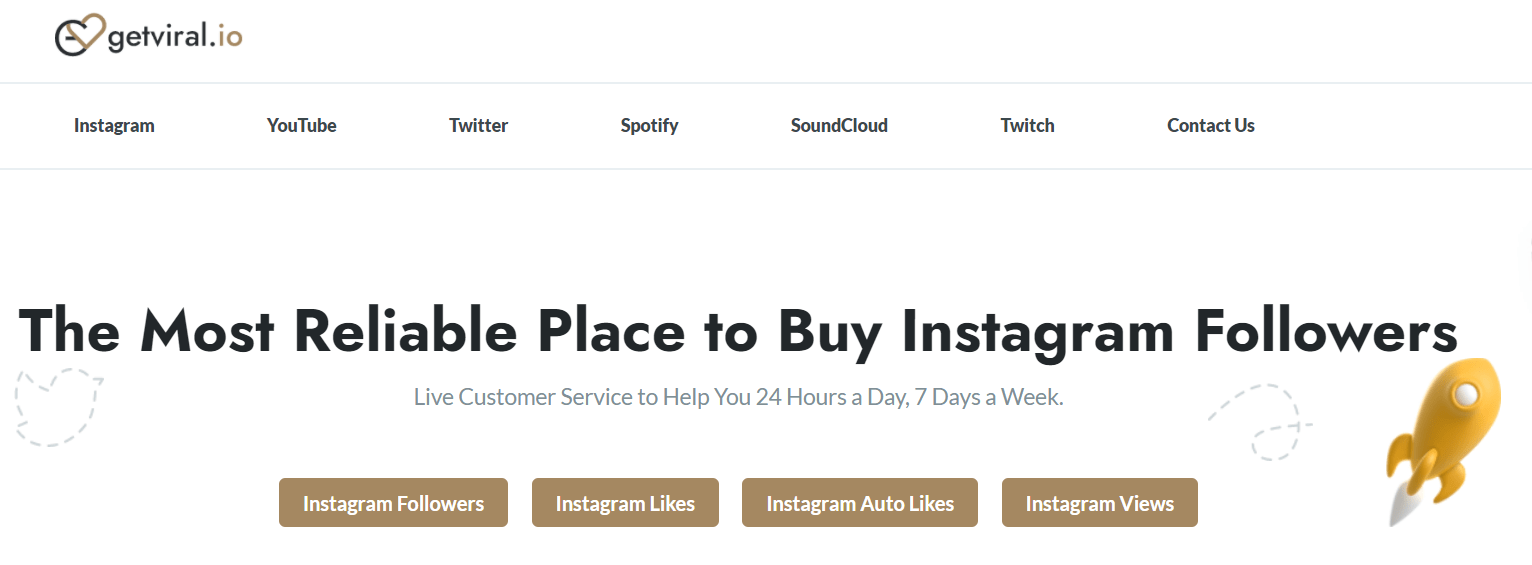This screenshot has height=565, width=1532.
Task: Select Spotify in the navigation bar
Action: pyautogui.click(x=649, y=126)
